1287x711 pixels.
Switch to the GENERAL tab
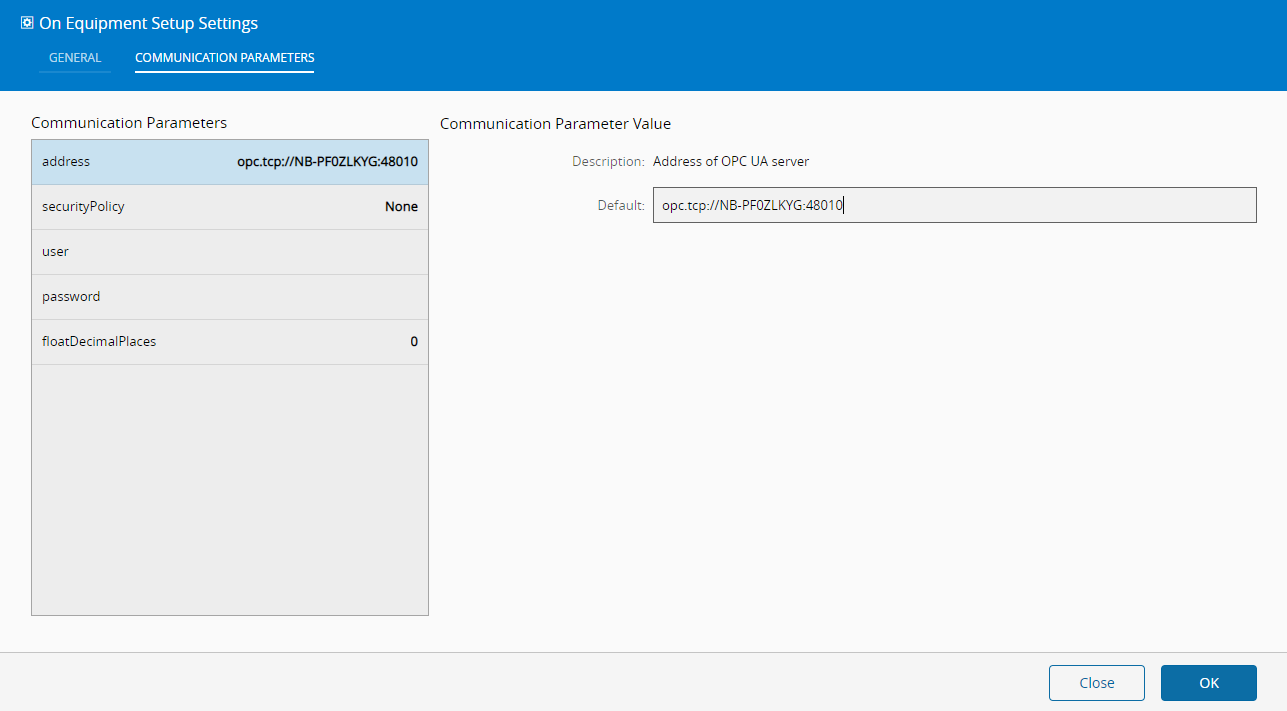(x=75, y=58)
